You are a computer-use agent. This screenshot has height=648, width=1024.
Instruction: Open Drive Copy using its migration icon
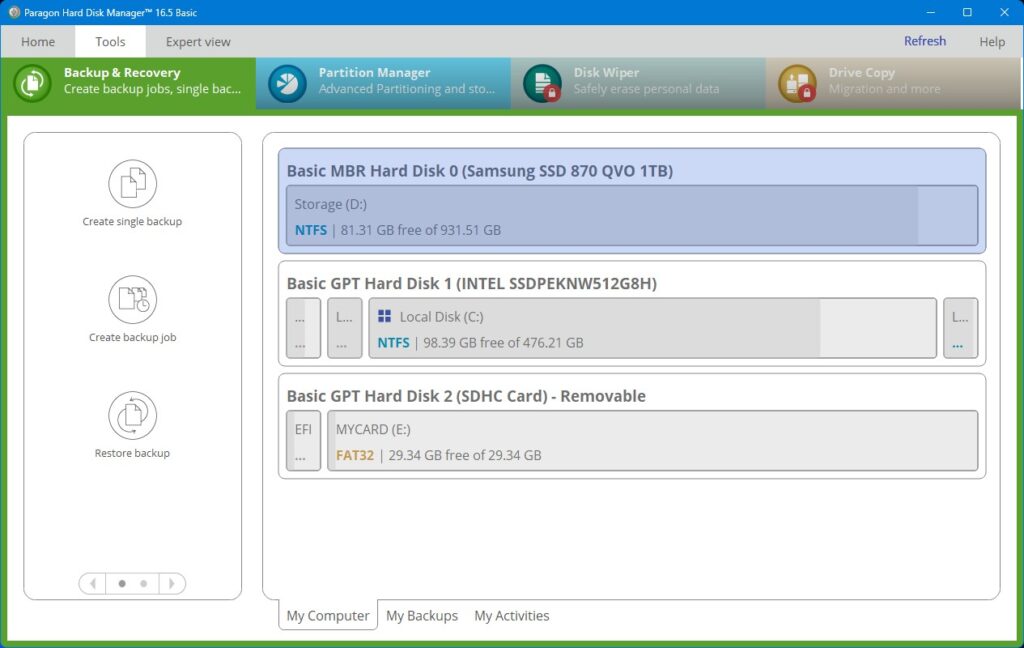pyautogui.click(x=797, y=84)
